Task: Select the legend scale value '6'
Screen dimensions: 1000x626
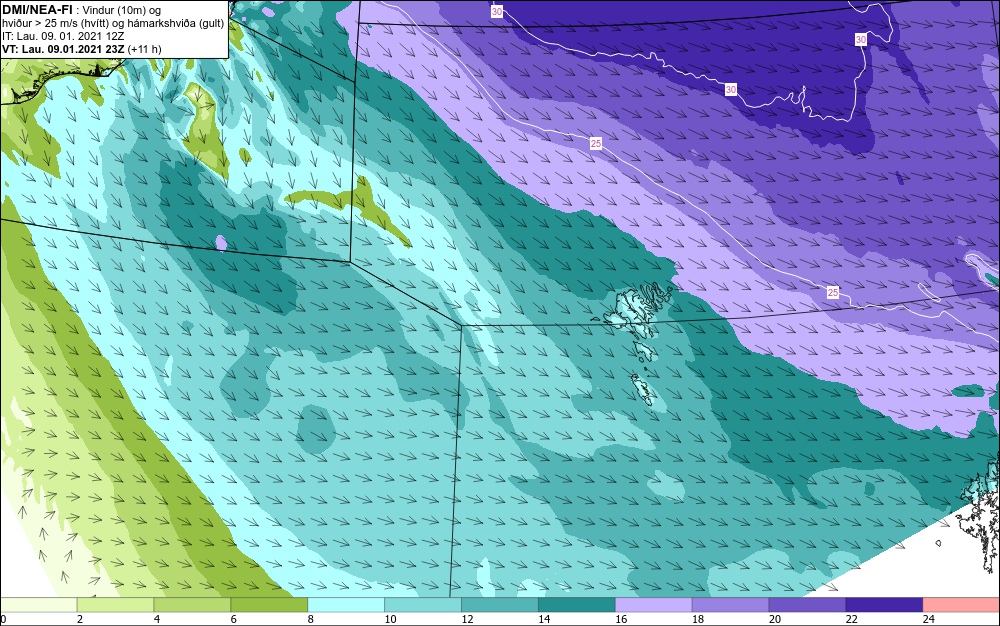Action: 233,619
